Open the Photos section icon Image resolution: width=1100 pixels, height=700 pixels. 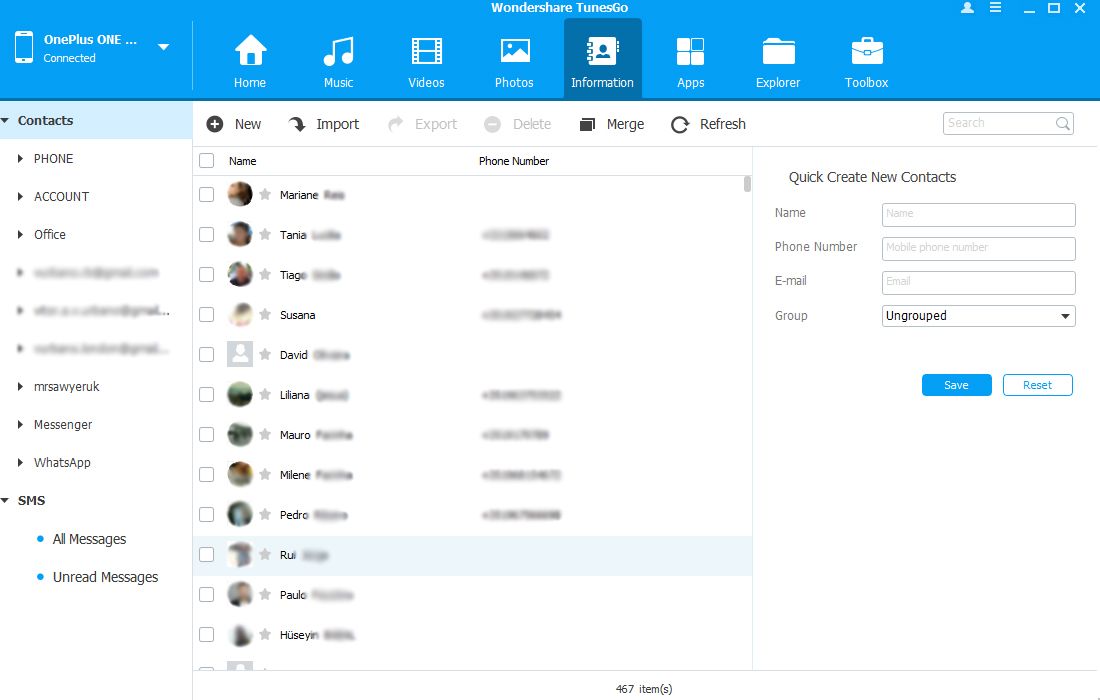point(514,52)
